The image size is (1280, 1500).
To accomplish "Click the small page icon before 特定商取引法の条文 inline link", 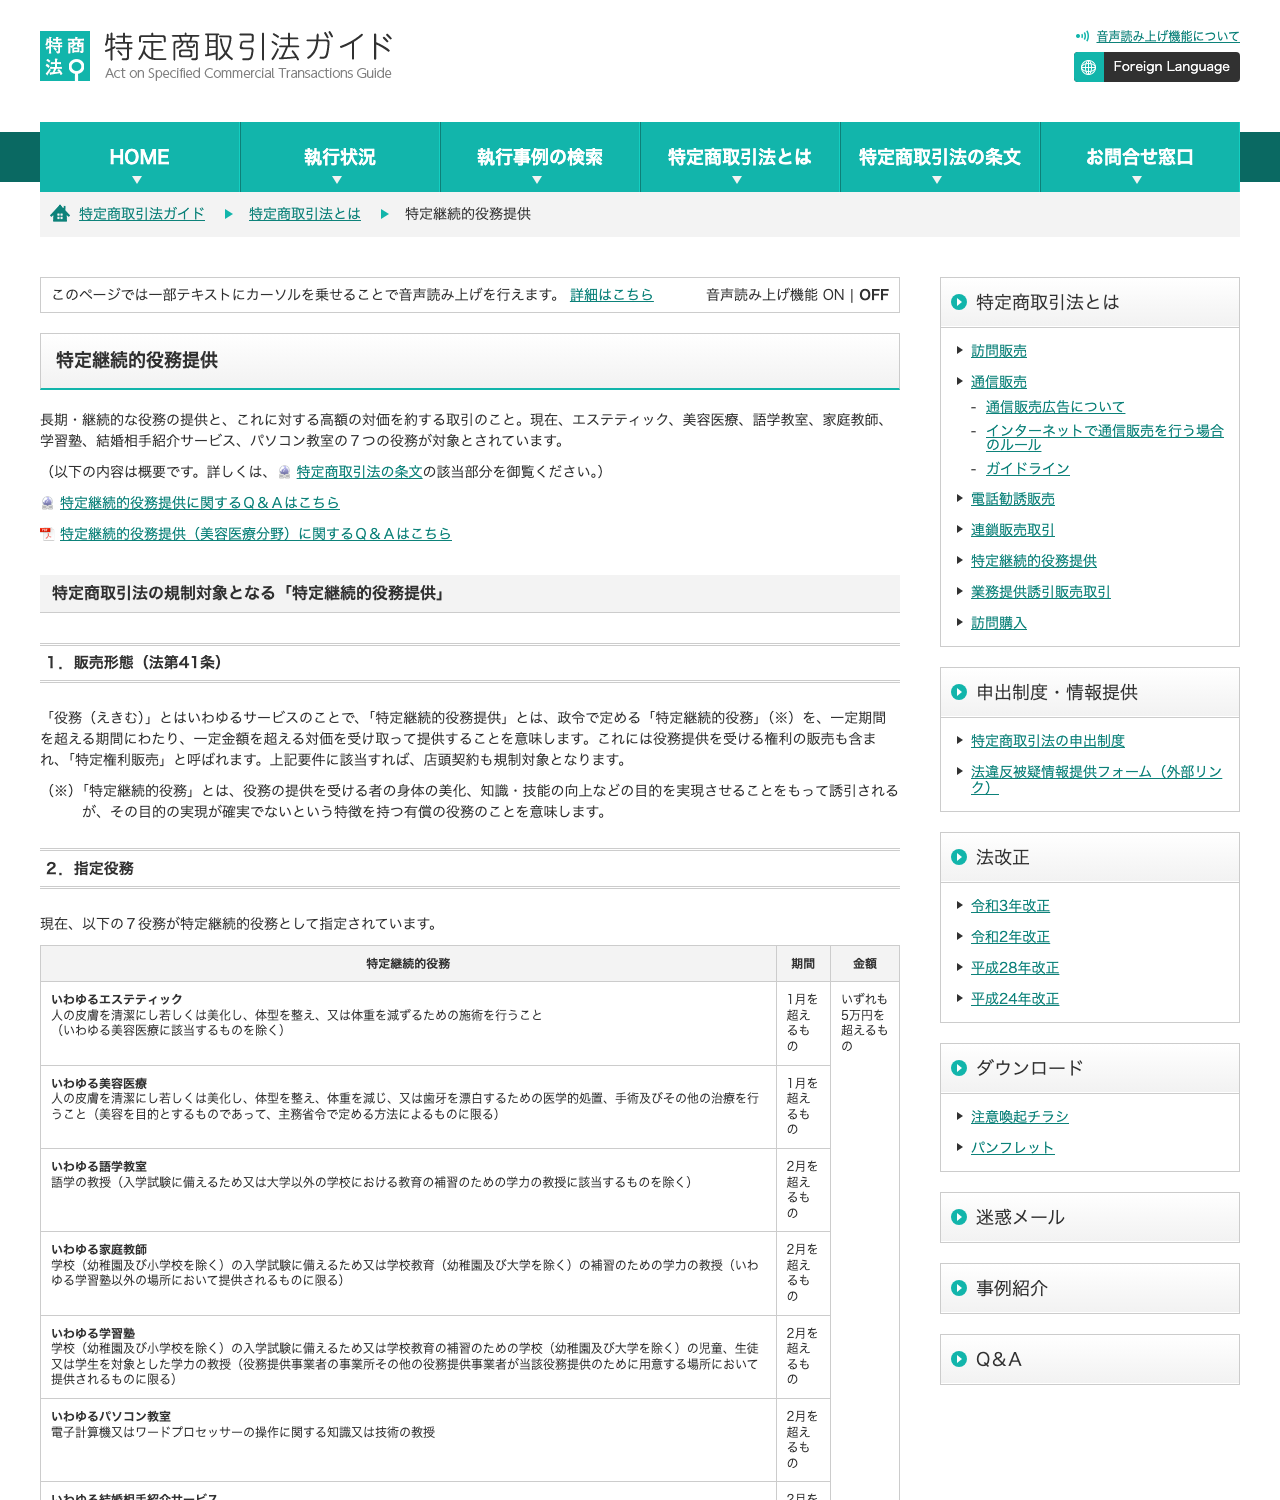I will pos(285,472).
